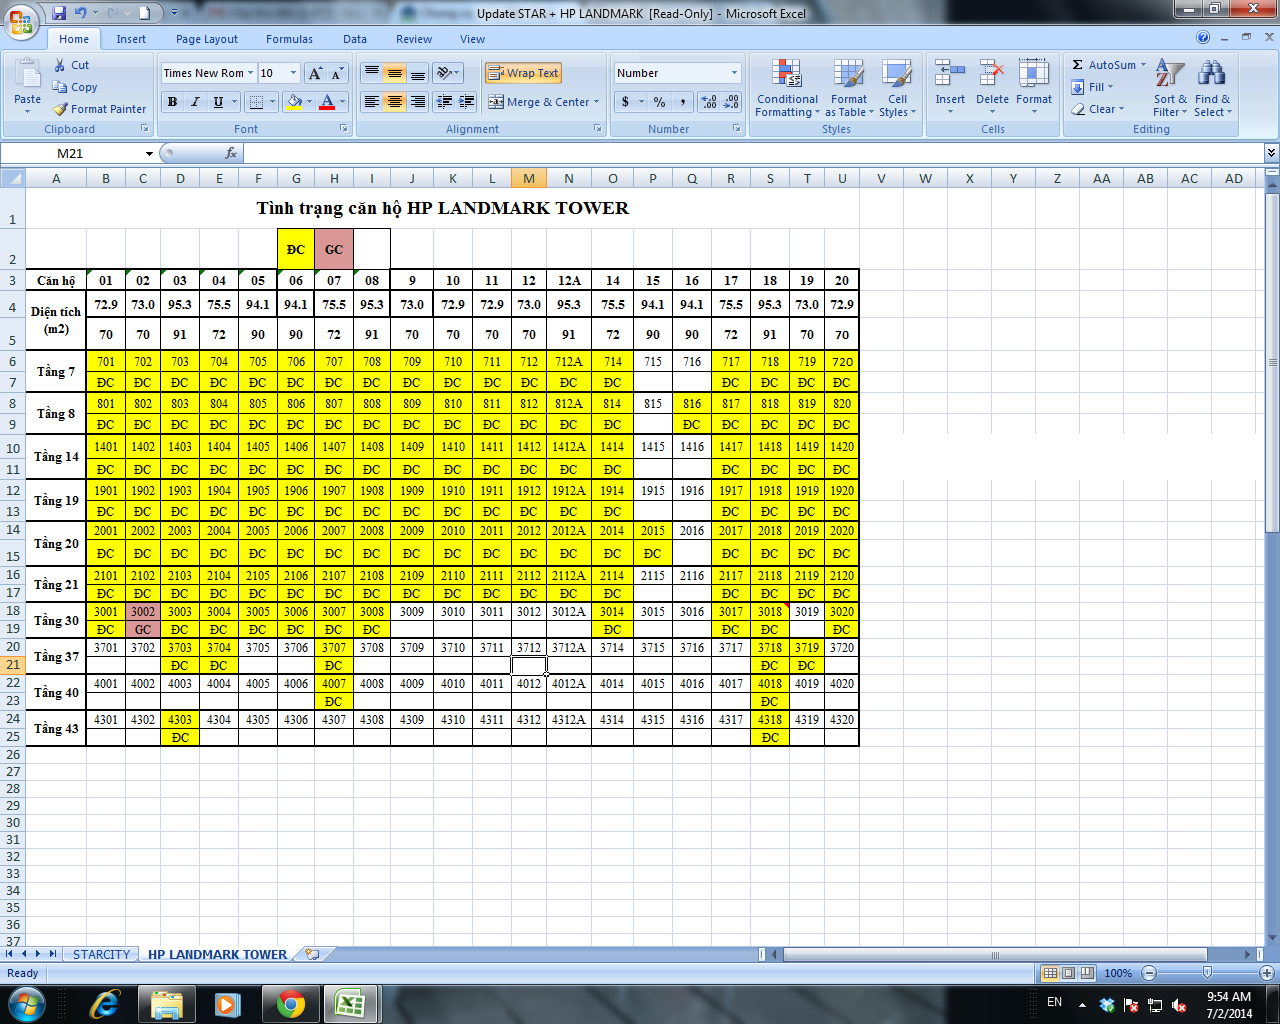Switch to STARCITY sheet tab
Viewport: 1280px width, 1024px height.
(101, 954)
